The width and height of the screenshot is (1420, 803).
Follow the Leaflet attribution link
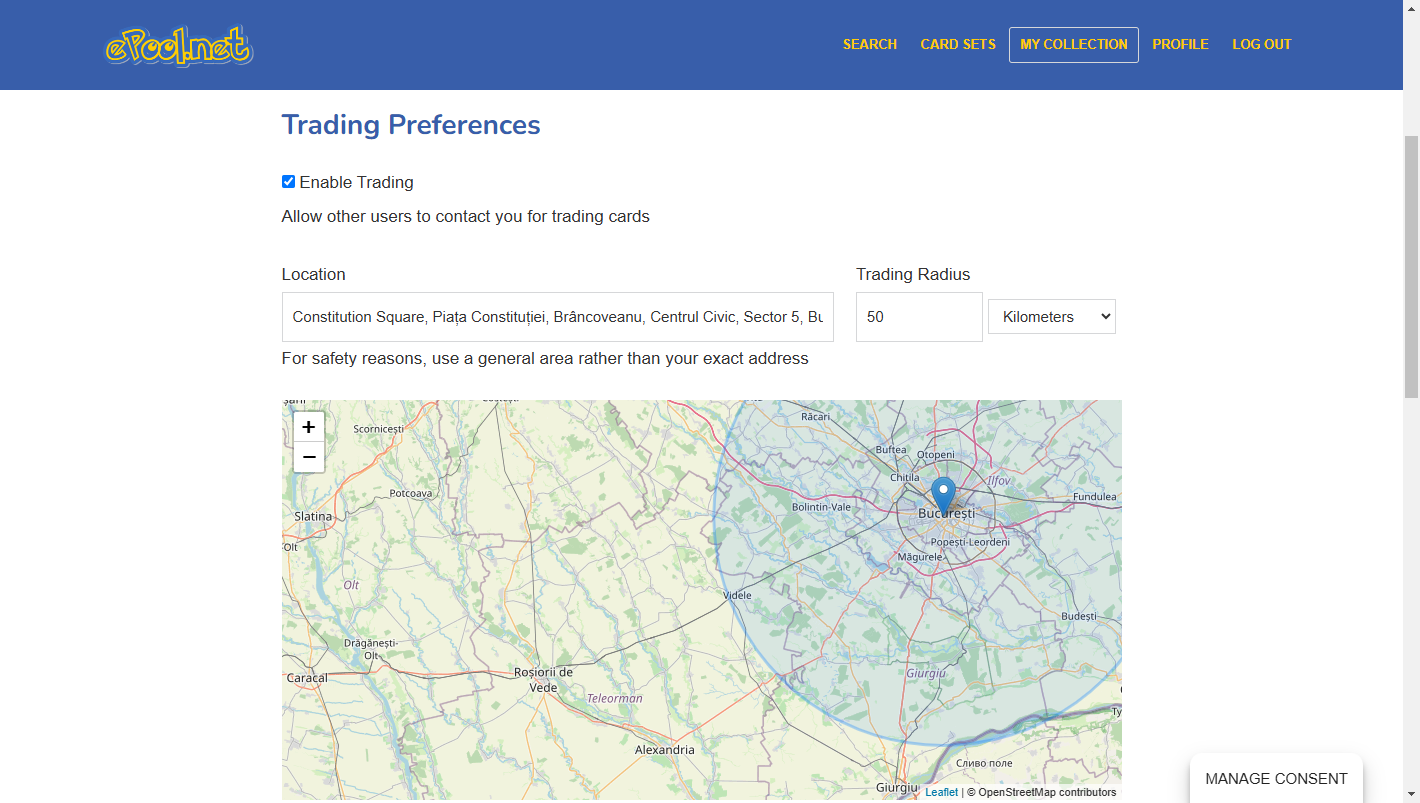(941, 792)
